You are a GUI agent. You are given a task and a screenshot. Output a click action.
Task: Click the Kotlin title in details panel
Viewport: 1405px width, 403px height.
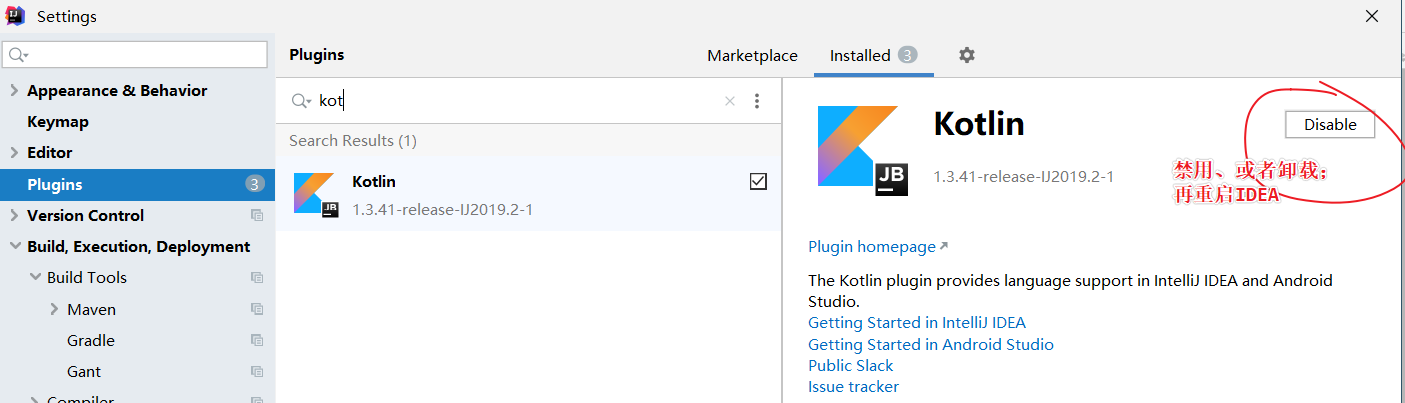point(979,124)
